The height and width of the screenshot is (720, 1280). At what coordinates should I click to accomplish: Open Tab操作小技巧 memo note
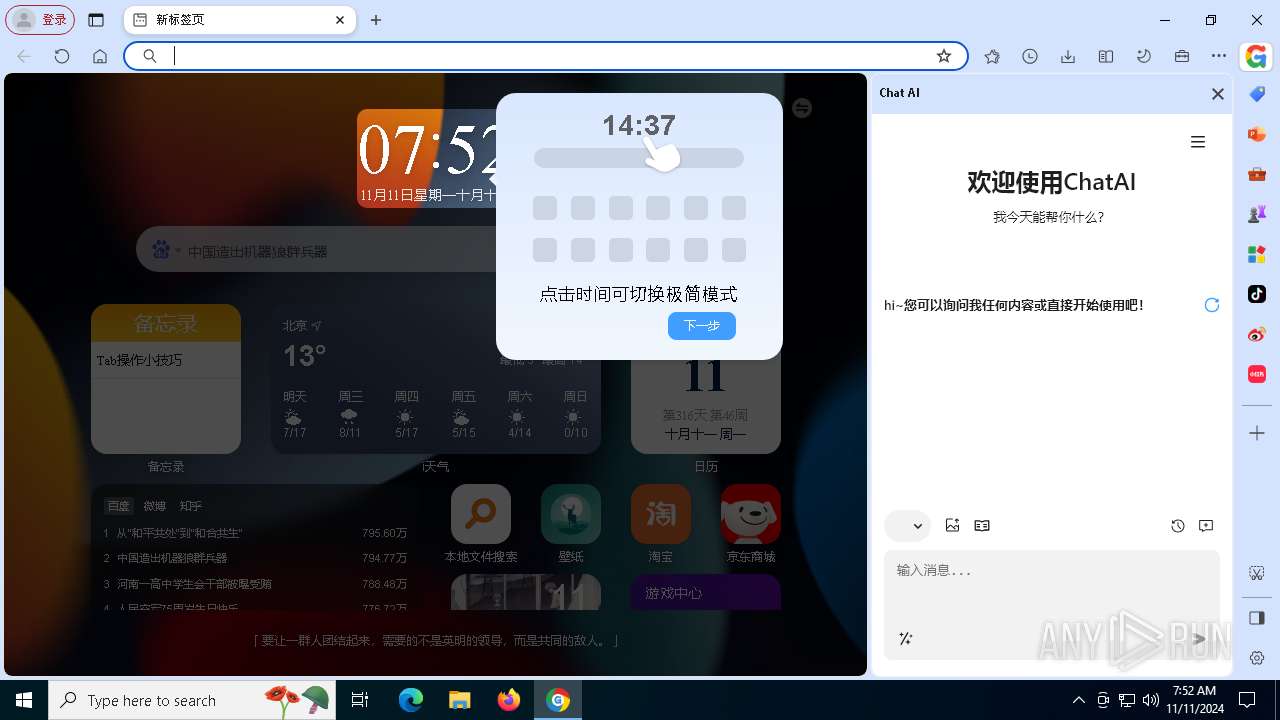(166, 360)
